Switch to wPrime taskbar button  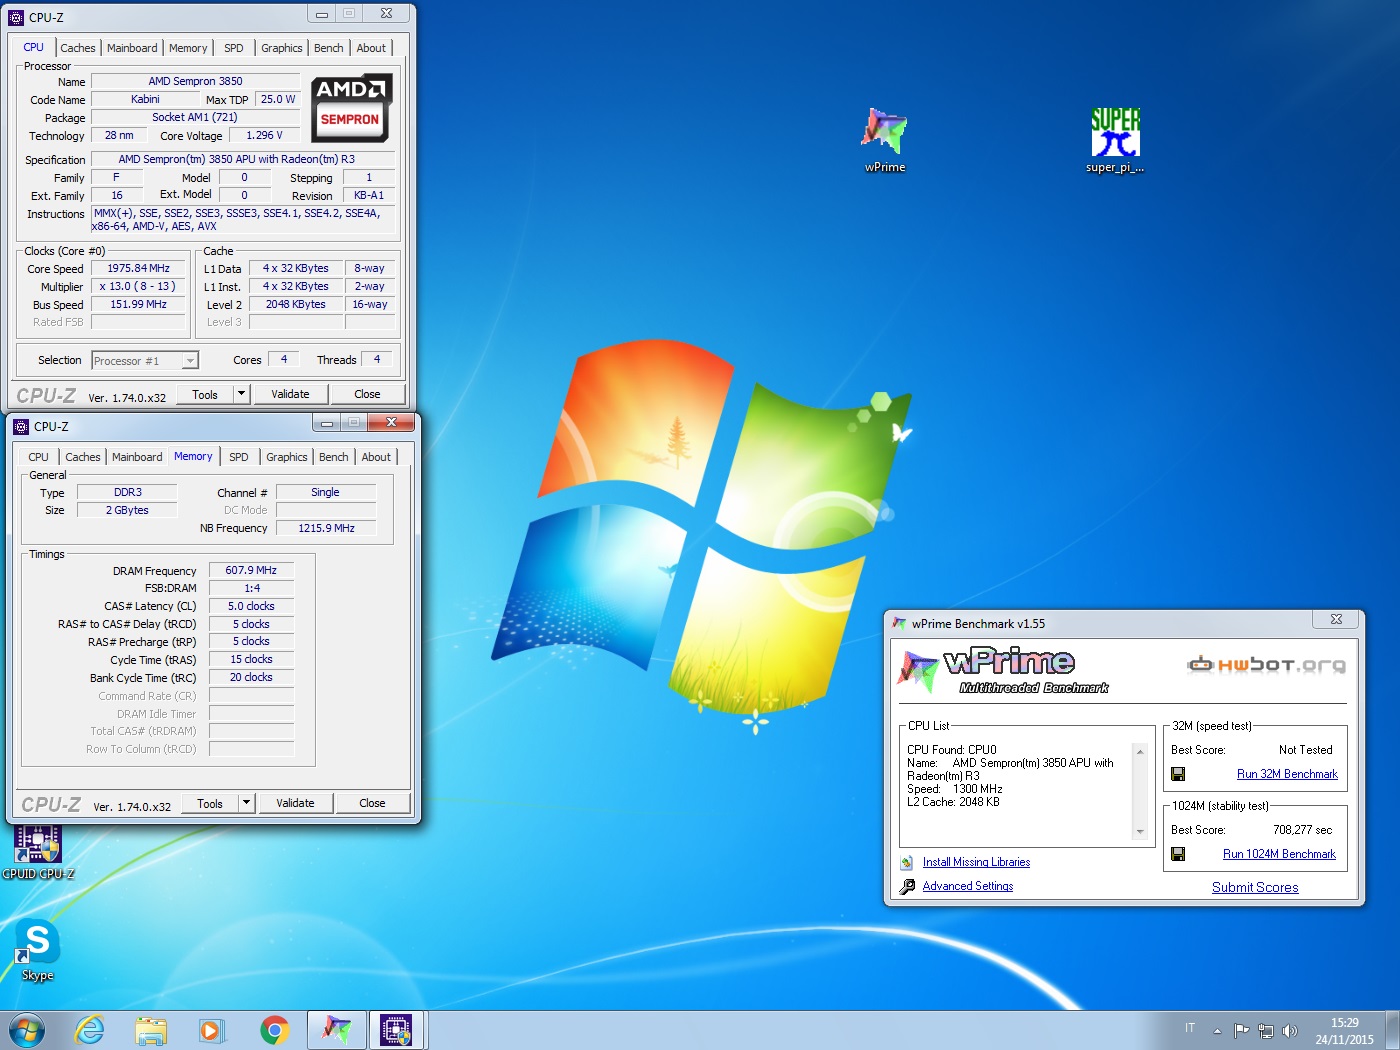click(x=337, y=1030)
